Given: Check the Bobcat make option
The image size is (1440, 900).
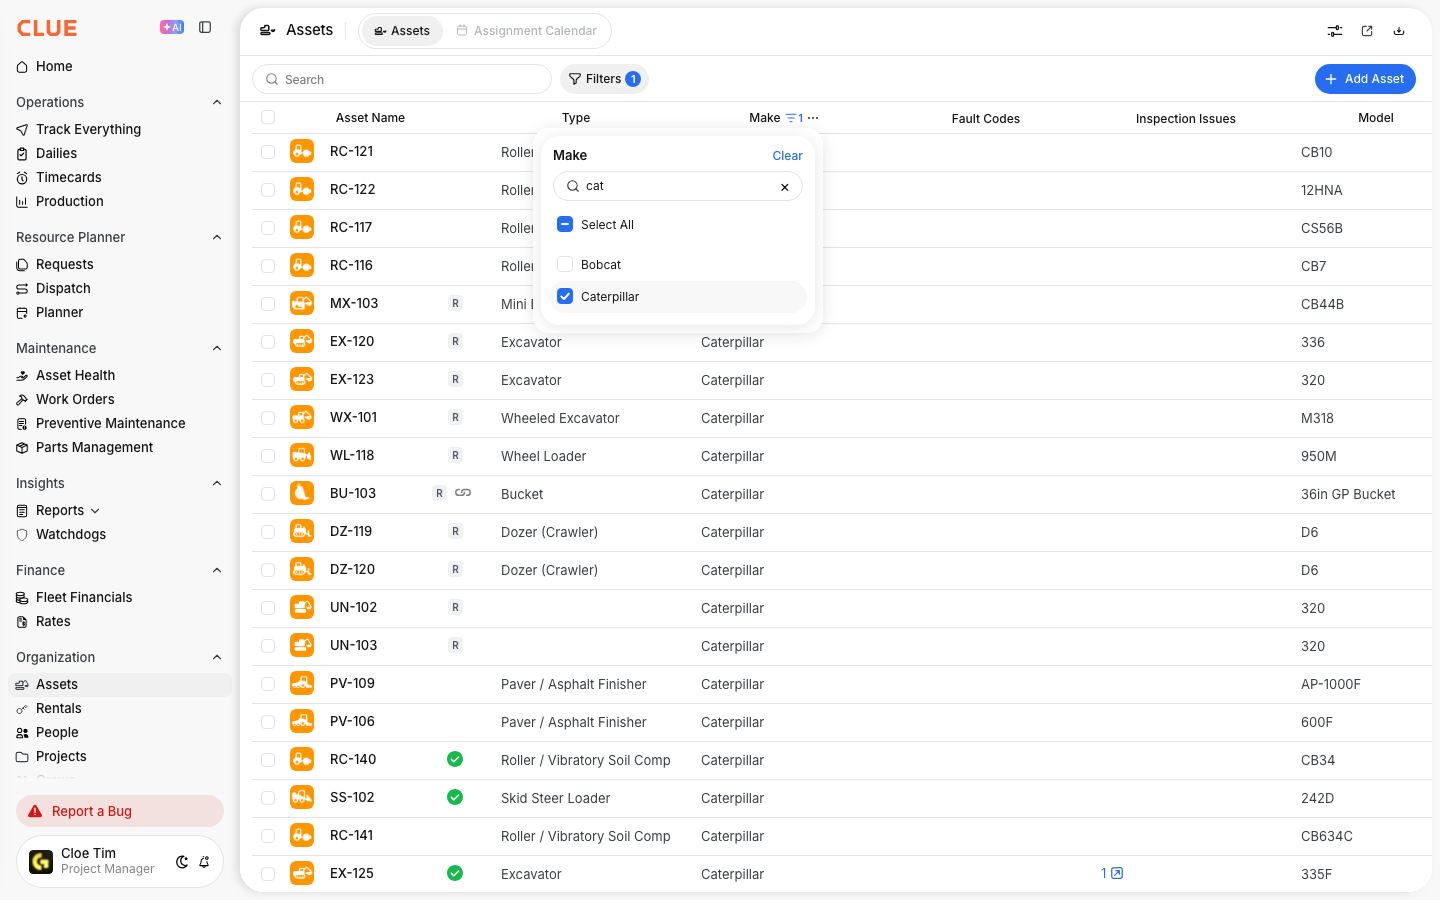Looking at the screenshot, I should pyautogui.click(x=565, y=264).
